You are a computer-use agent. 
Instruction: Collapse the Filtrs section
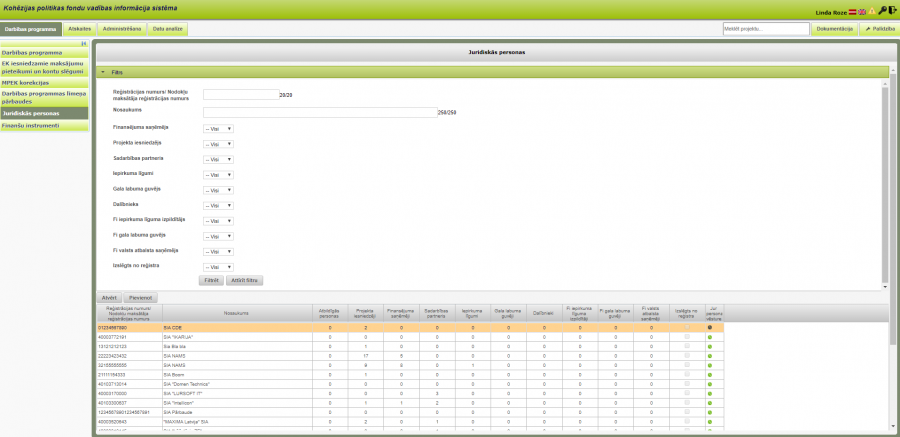coord(103,73)
